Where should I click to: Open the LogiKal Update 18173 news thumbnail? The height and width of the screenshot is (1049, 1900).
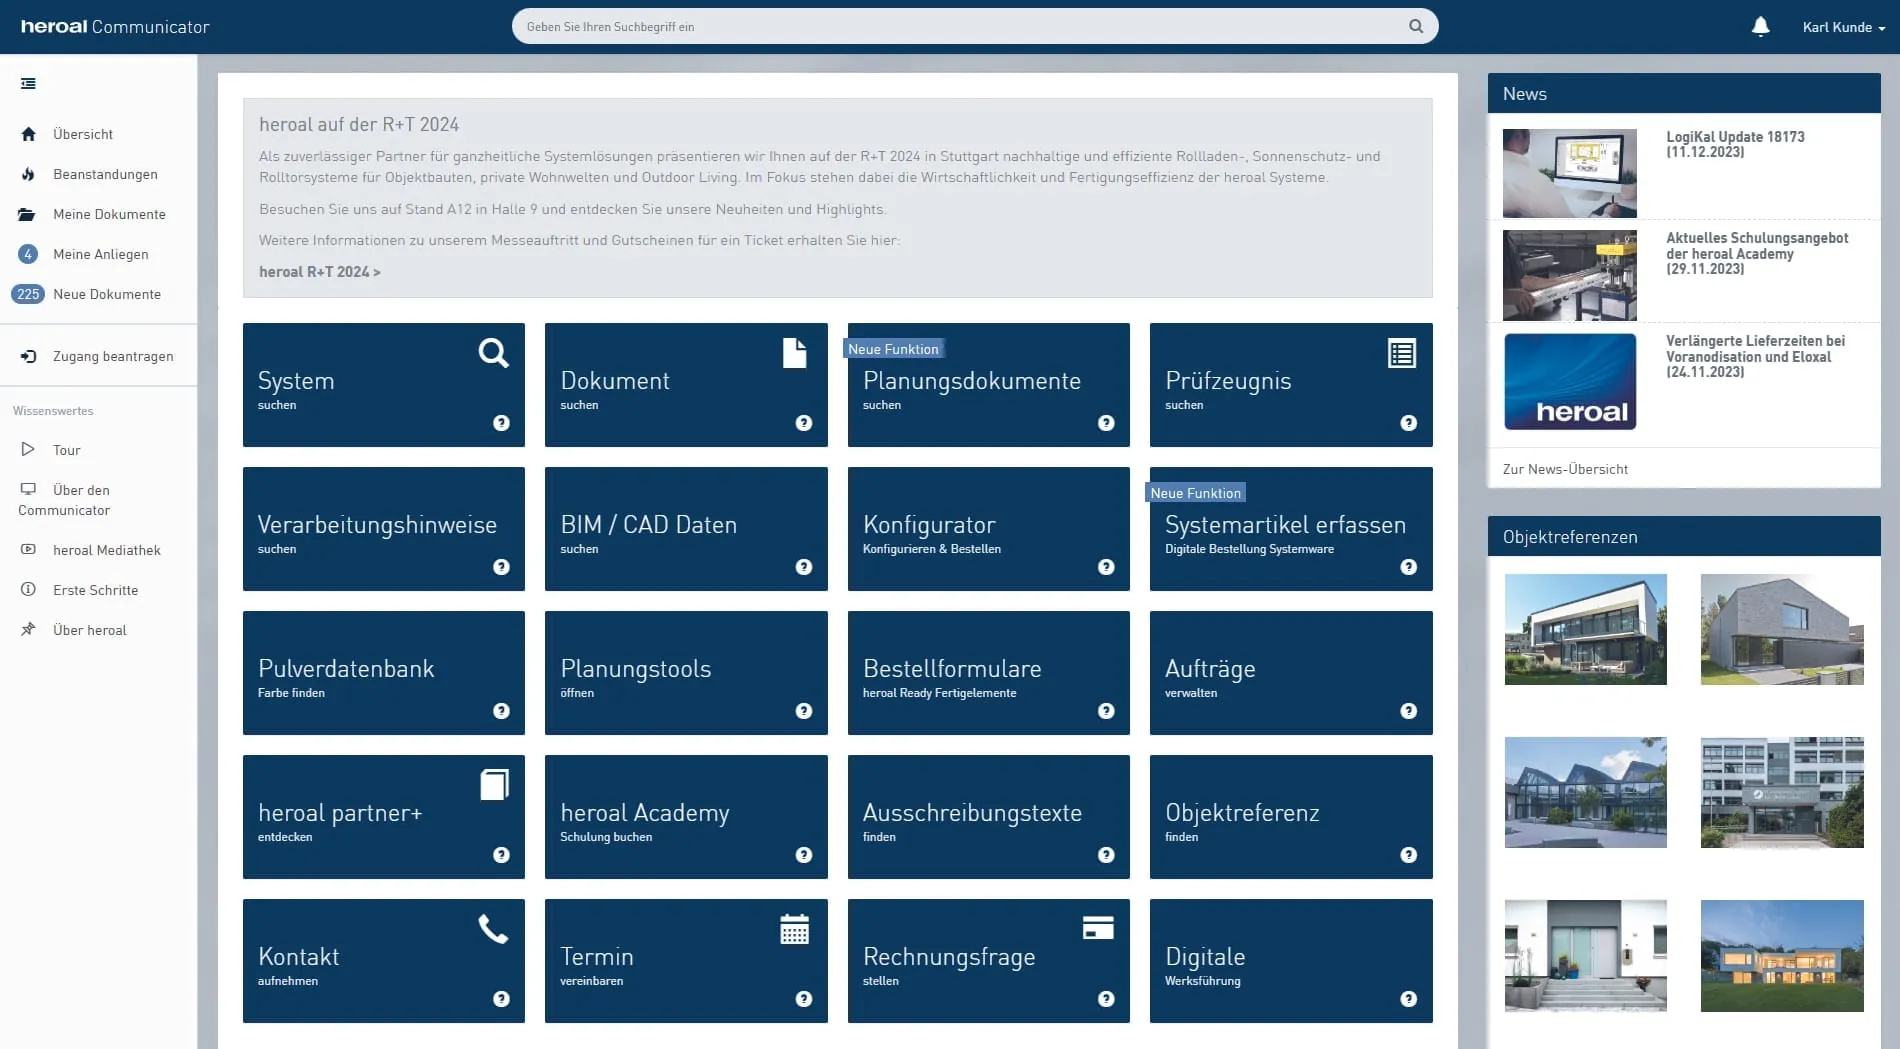click(1569, 173)
